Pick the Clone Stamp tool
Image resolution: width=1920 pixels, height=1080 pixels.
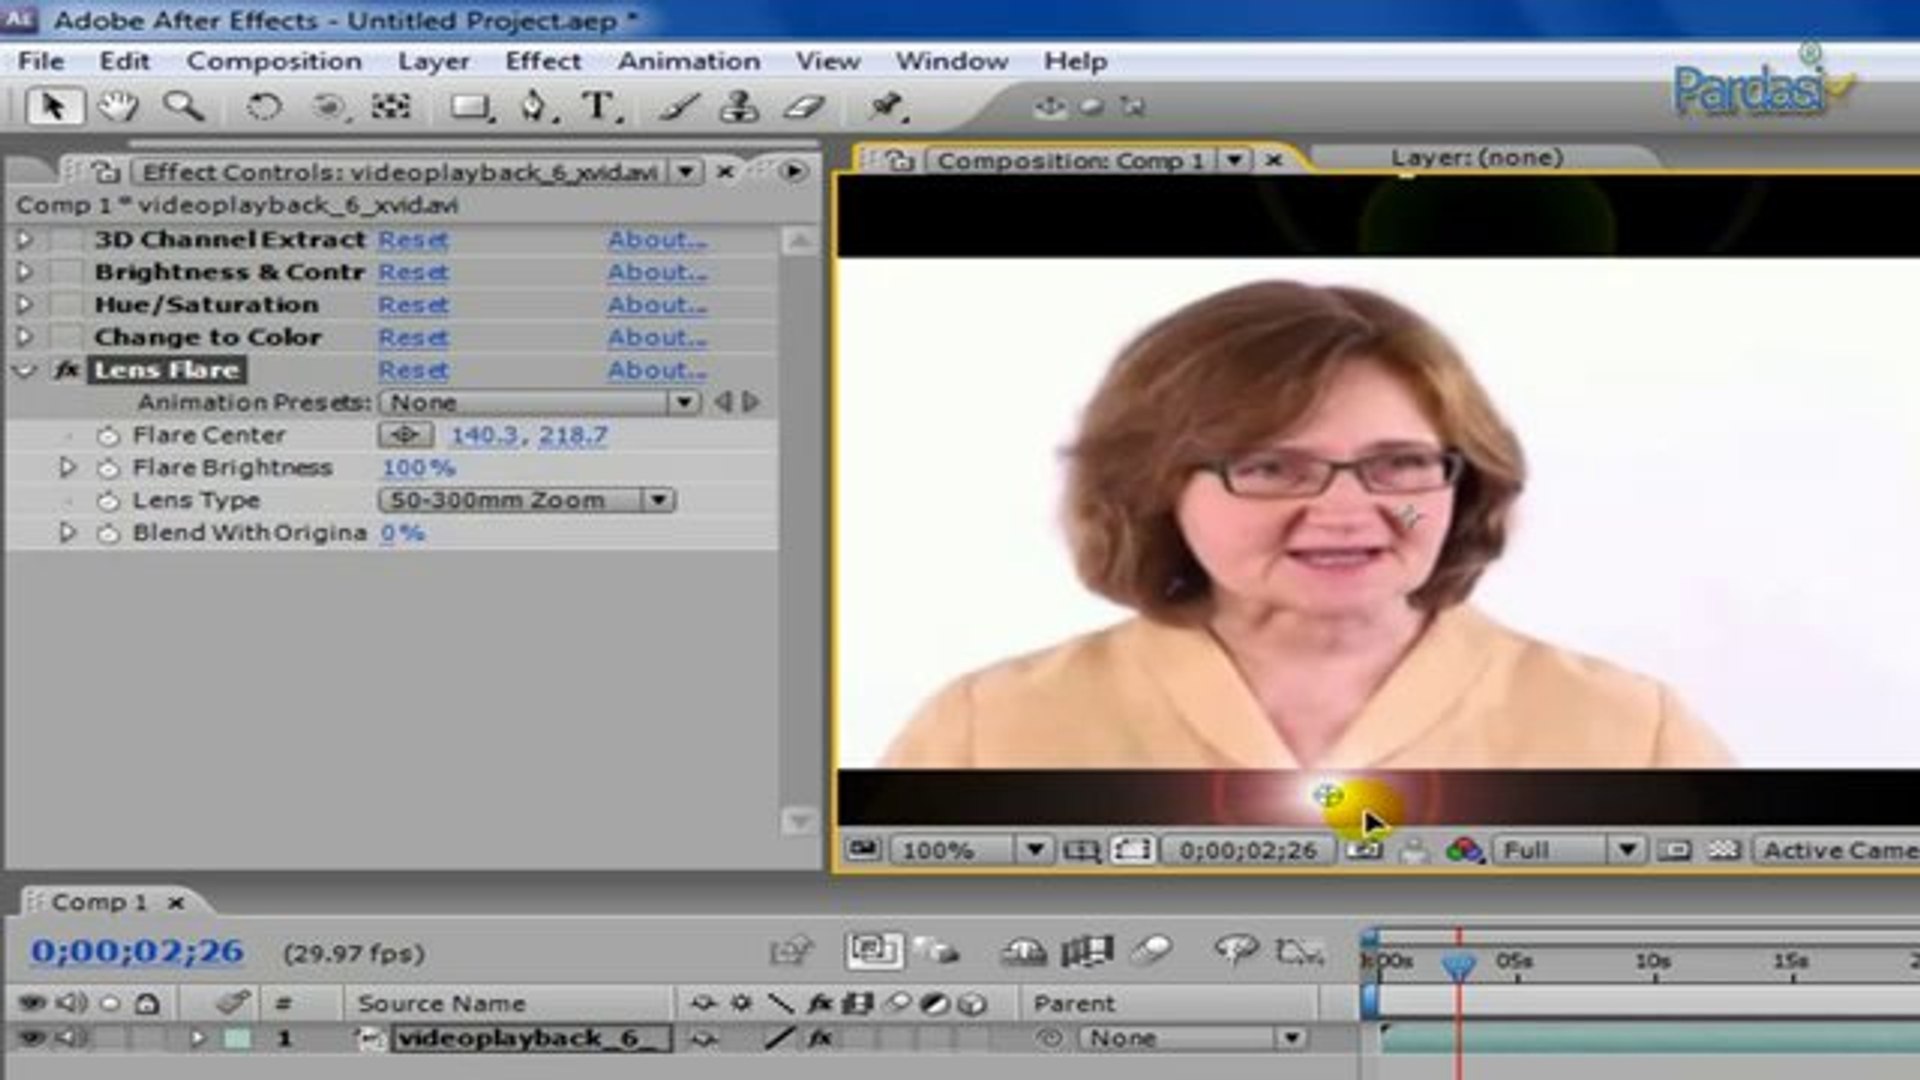(x=739, y=106)
